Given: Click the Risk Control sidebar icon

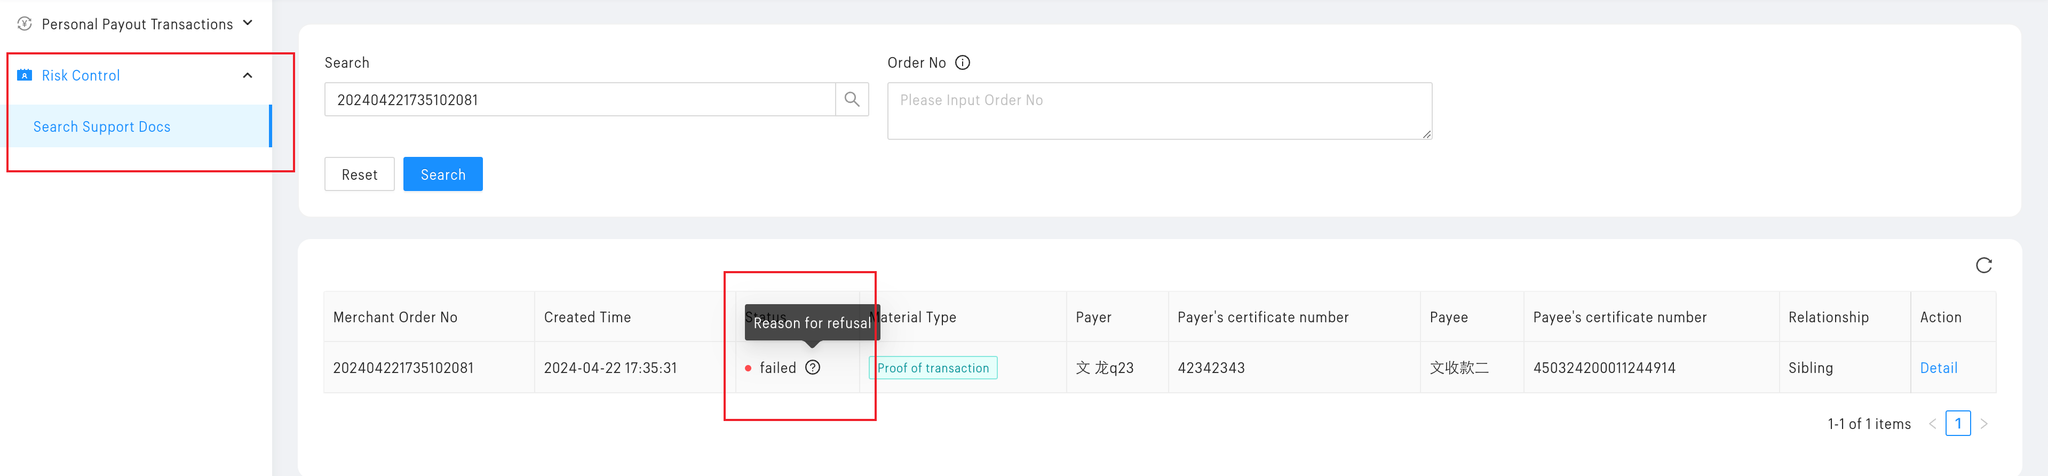Looking at the screenshot, I should click(x=25, y=75).
